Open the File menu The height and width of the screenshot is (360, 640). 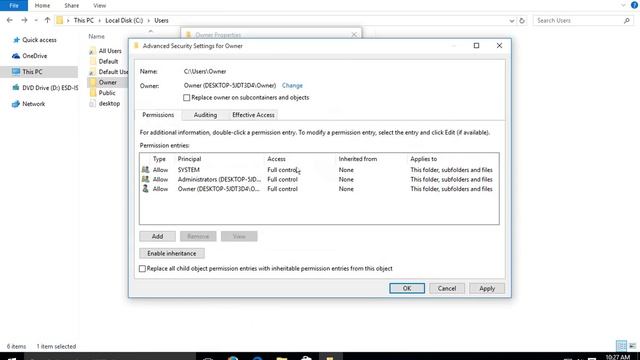14,5
